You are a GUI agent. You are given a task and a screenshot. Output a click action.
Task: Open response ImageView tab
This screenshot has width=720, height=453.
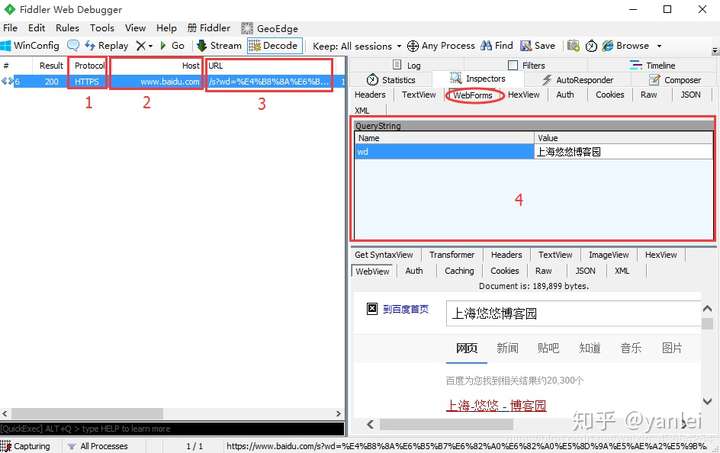pyautogui.click(x=609, y=255)
